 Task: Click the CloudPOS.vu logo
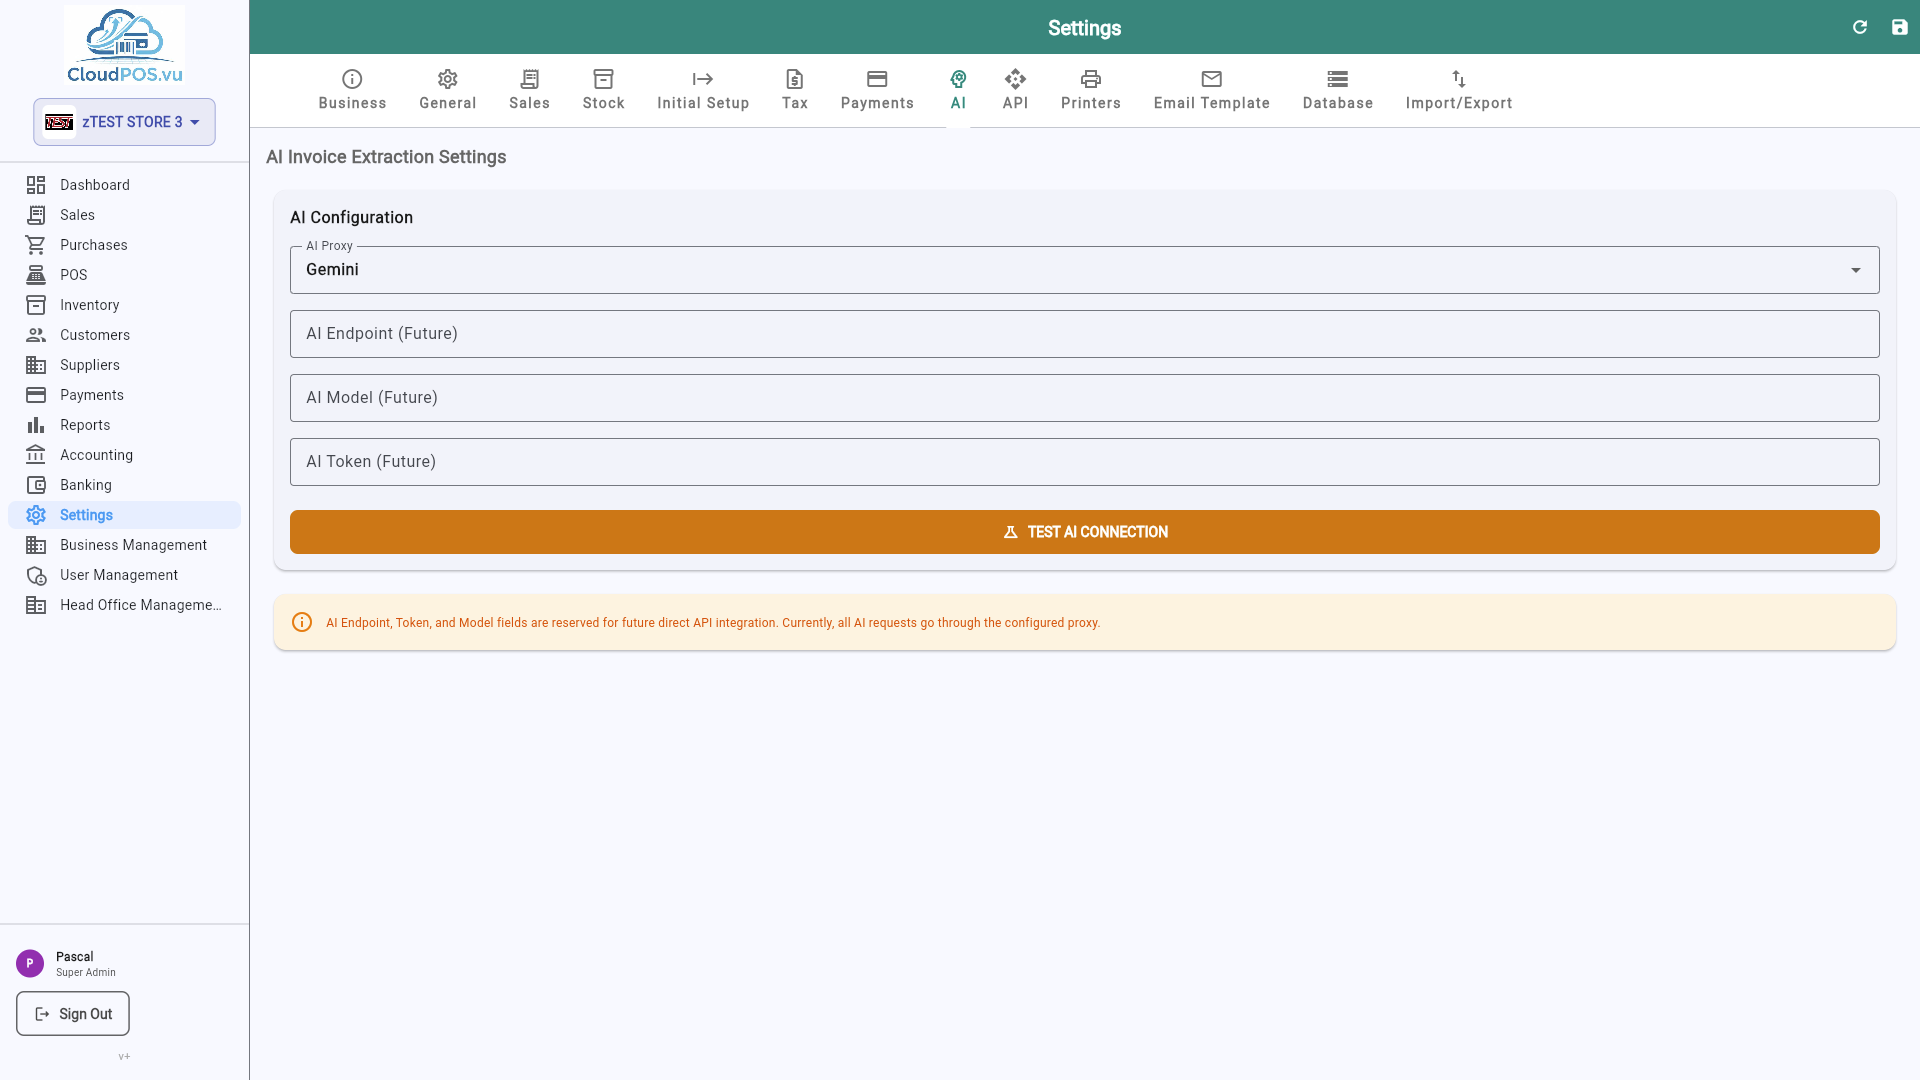[x=124, y=46]
